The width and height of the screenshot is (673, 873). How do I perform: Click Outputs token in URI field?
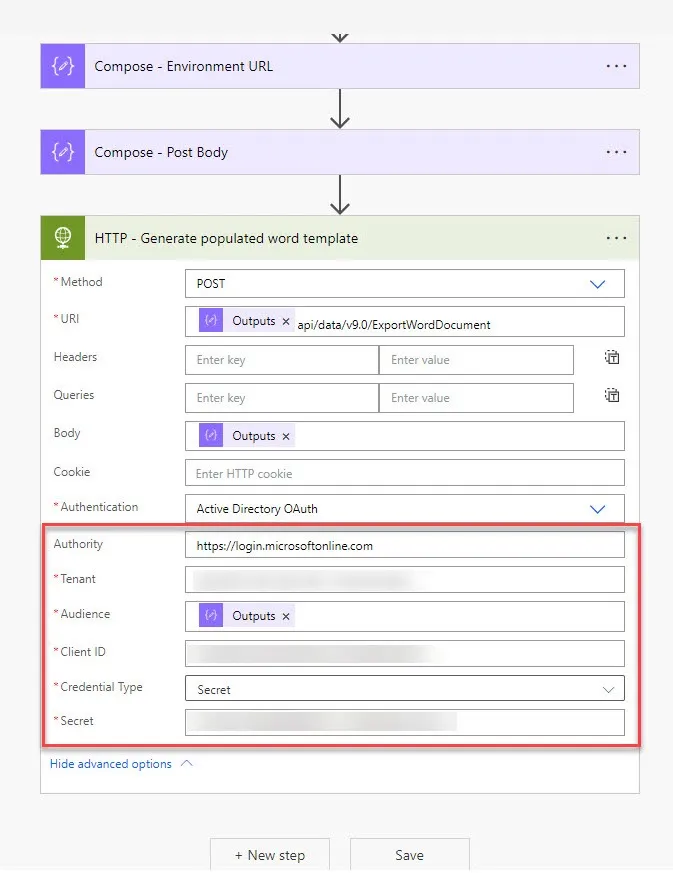click(x=246, y=321)
